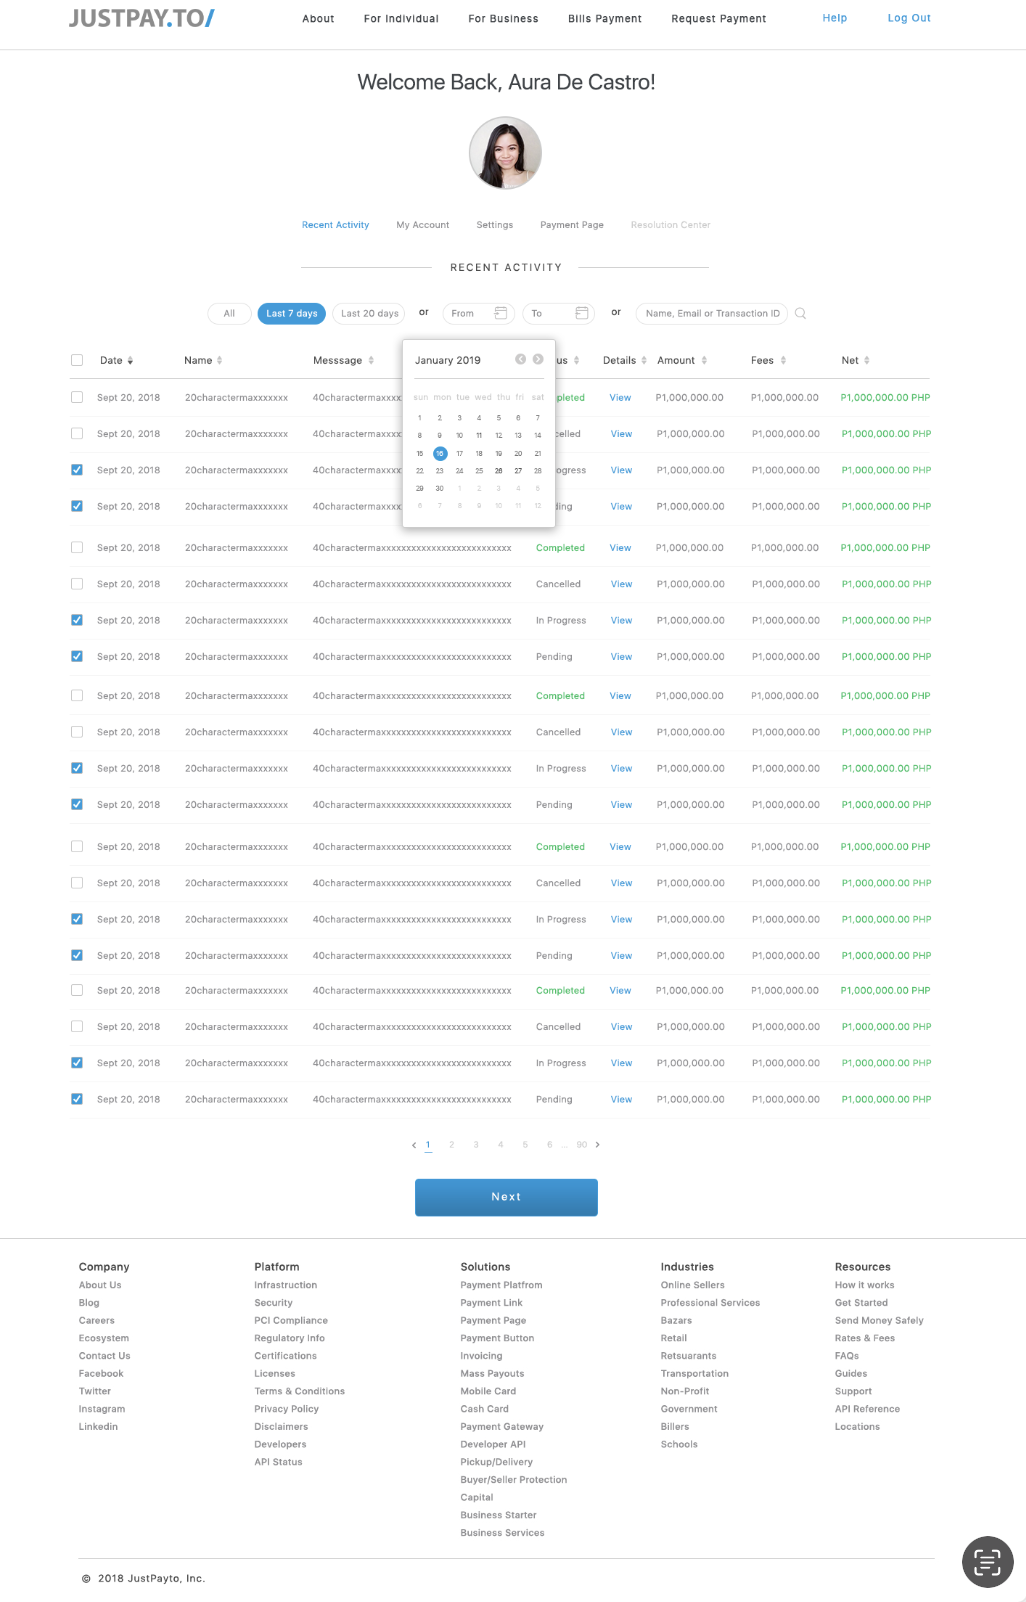
Task: Open the Contact Us footer link
Action: coord(105,1356)
